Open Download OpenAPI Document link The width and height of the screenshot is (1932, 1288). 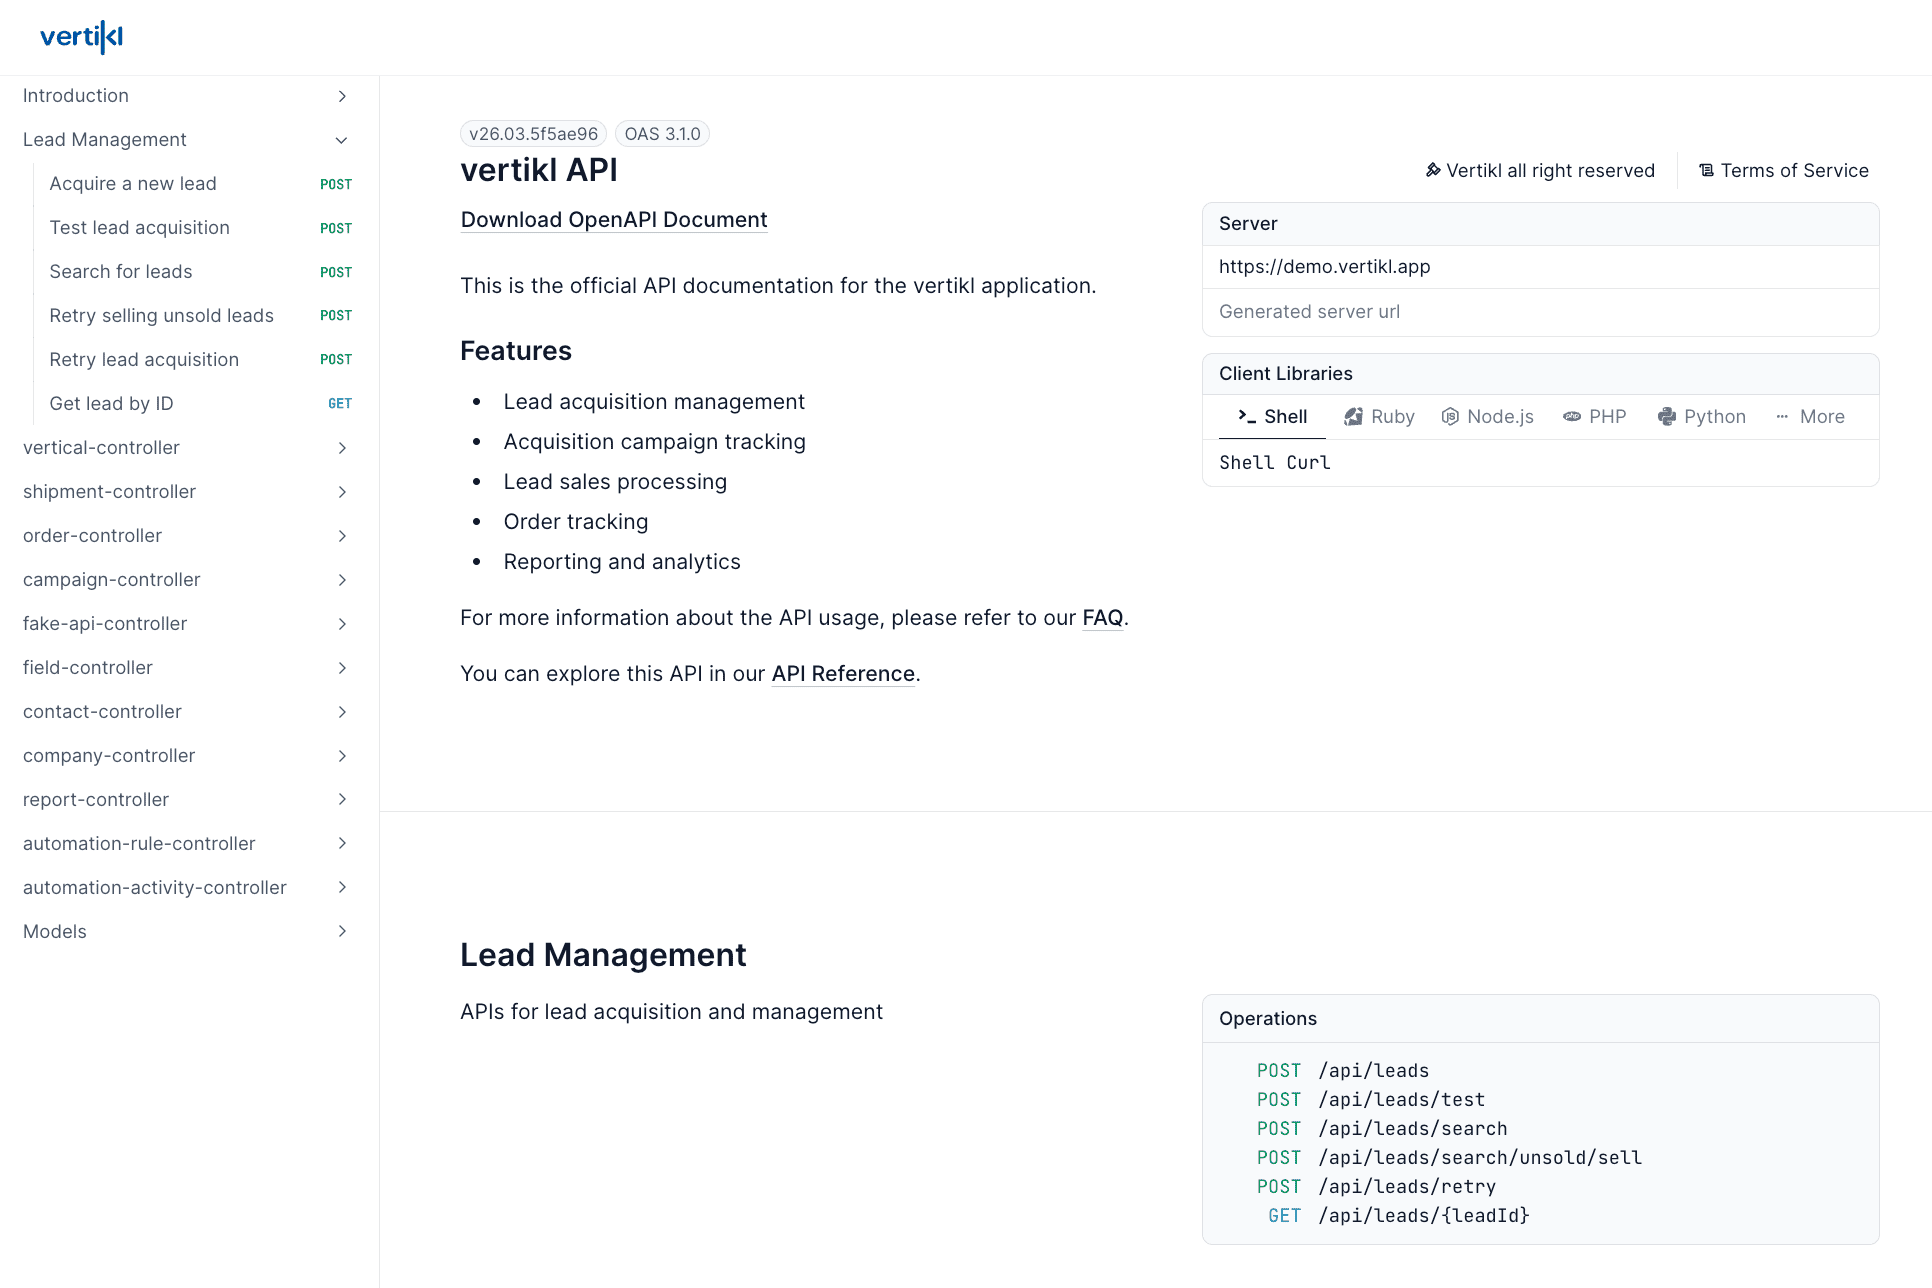pos(614,220)
